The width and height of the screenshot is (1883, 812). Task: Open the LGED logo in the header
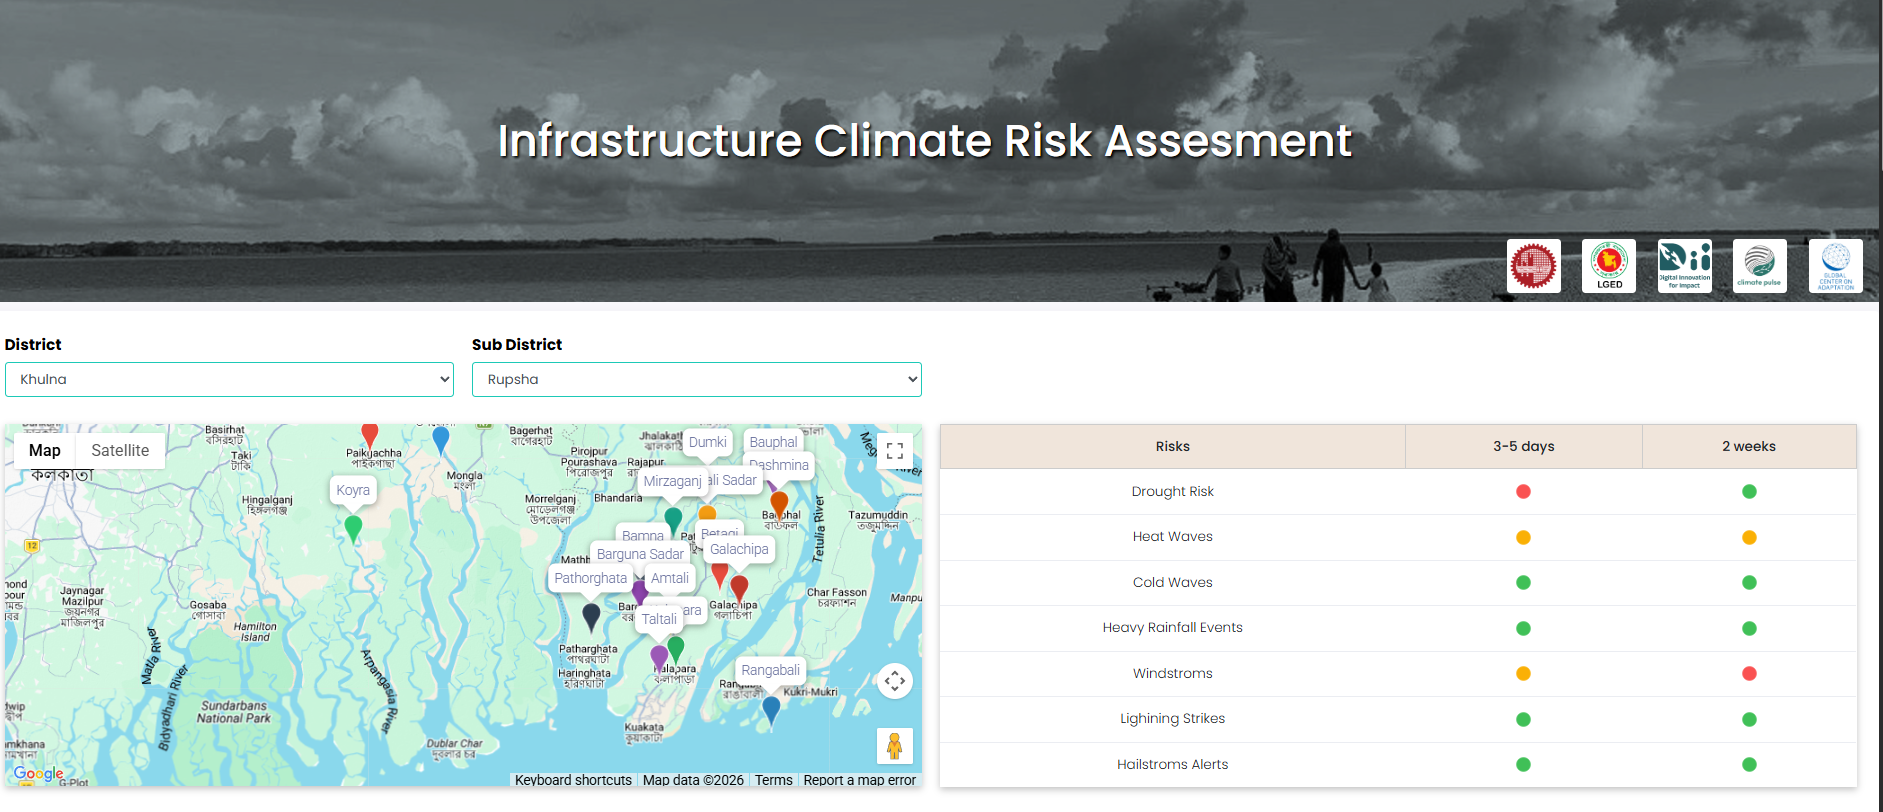click(x=1609, y=266)
